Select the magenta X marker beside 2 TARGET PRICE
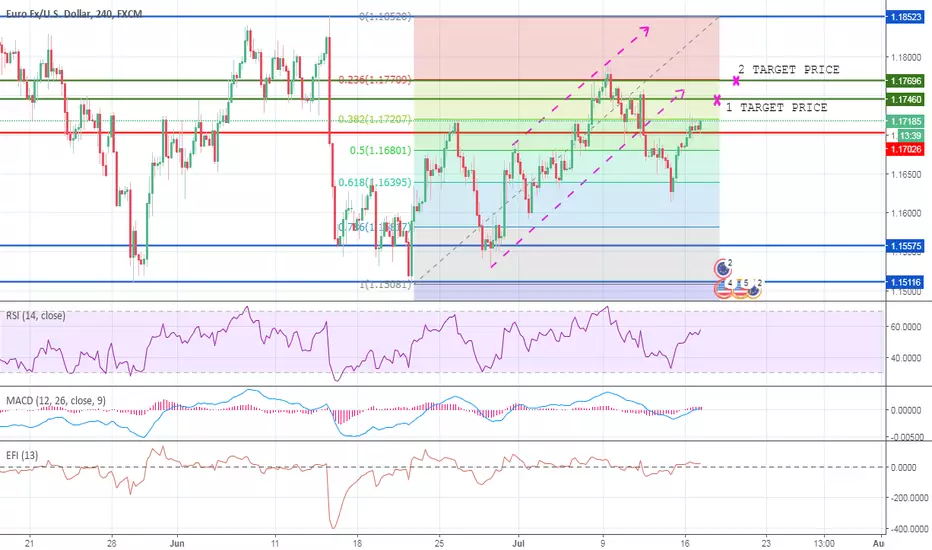The width and height of the screenshot is (932, 550). (x=736, y=80)
